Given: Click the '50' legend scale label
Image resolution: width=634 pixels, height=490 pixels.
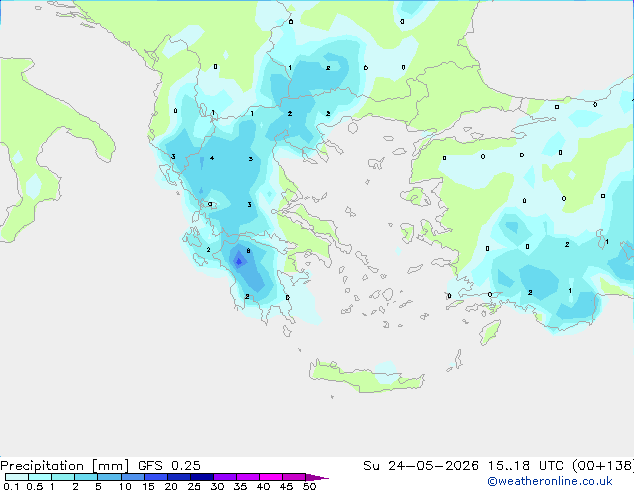Looking at the screenshot, I should click(x=309, y=486).
